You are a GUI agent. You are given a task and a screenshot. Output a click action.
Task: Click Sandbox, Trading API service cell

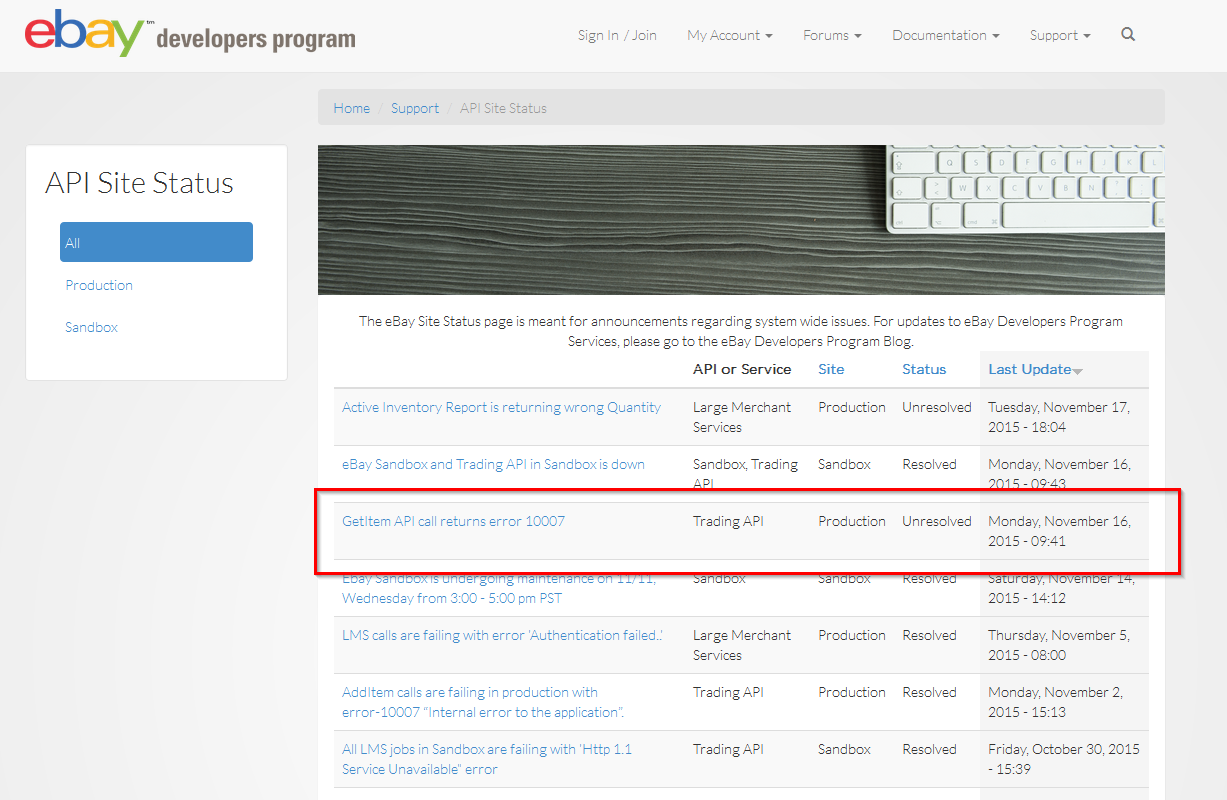pos(745,474)
